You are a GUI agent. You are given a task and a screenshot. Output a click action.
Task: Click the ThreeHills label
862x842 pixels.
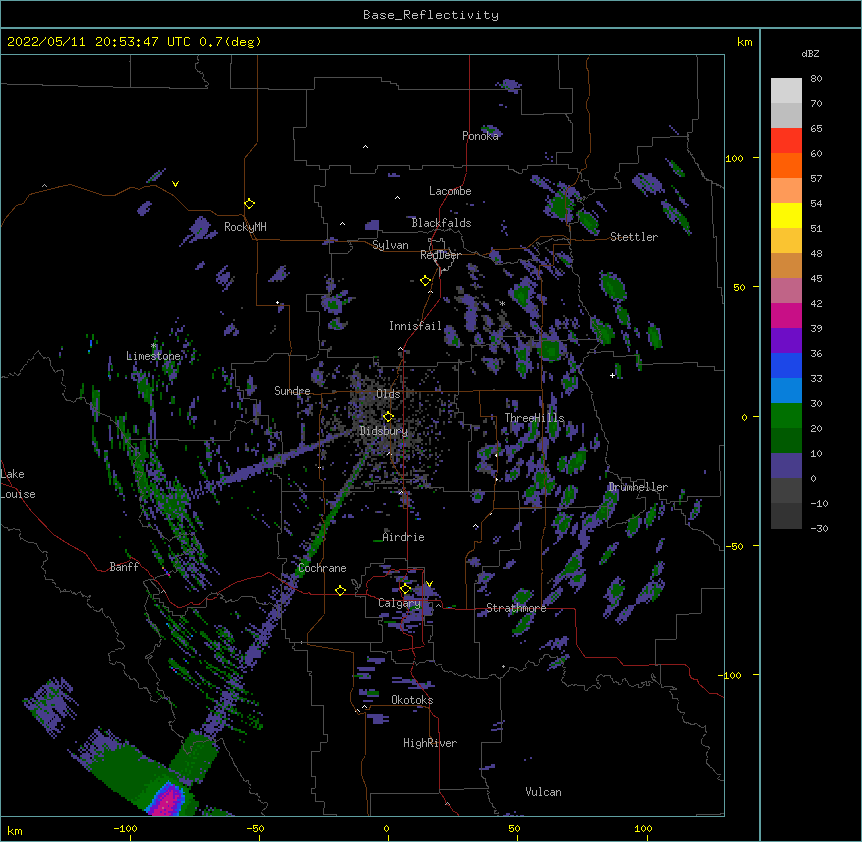[x=534, y=418]
